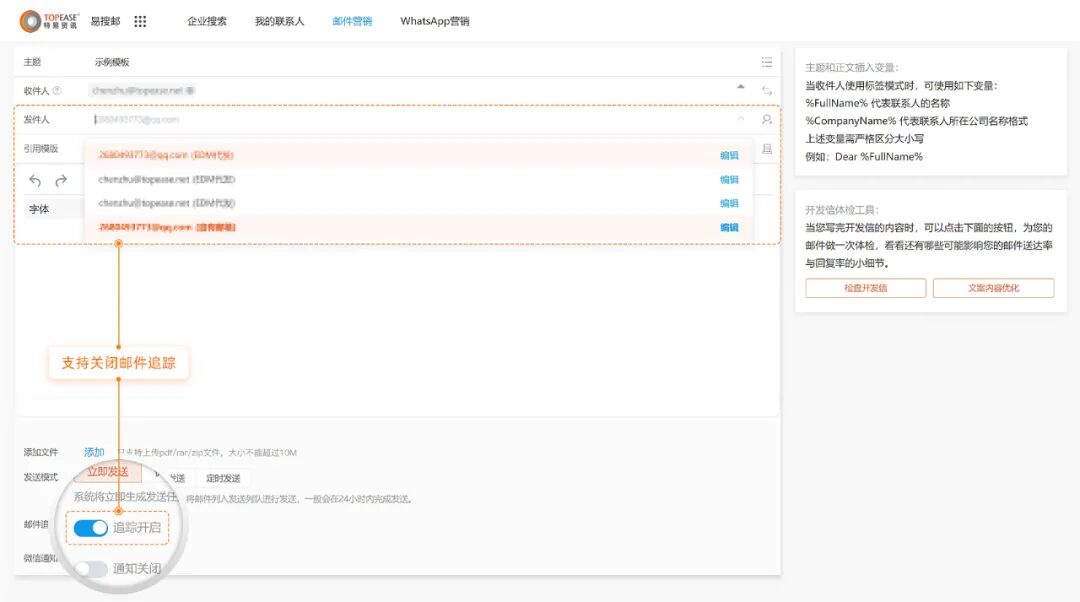Click the swap arrows icon in 收件人 row
The height and width of the screenshot is (602, 1080).
point(767,91)
